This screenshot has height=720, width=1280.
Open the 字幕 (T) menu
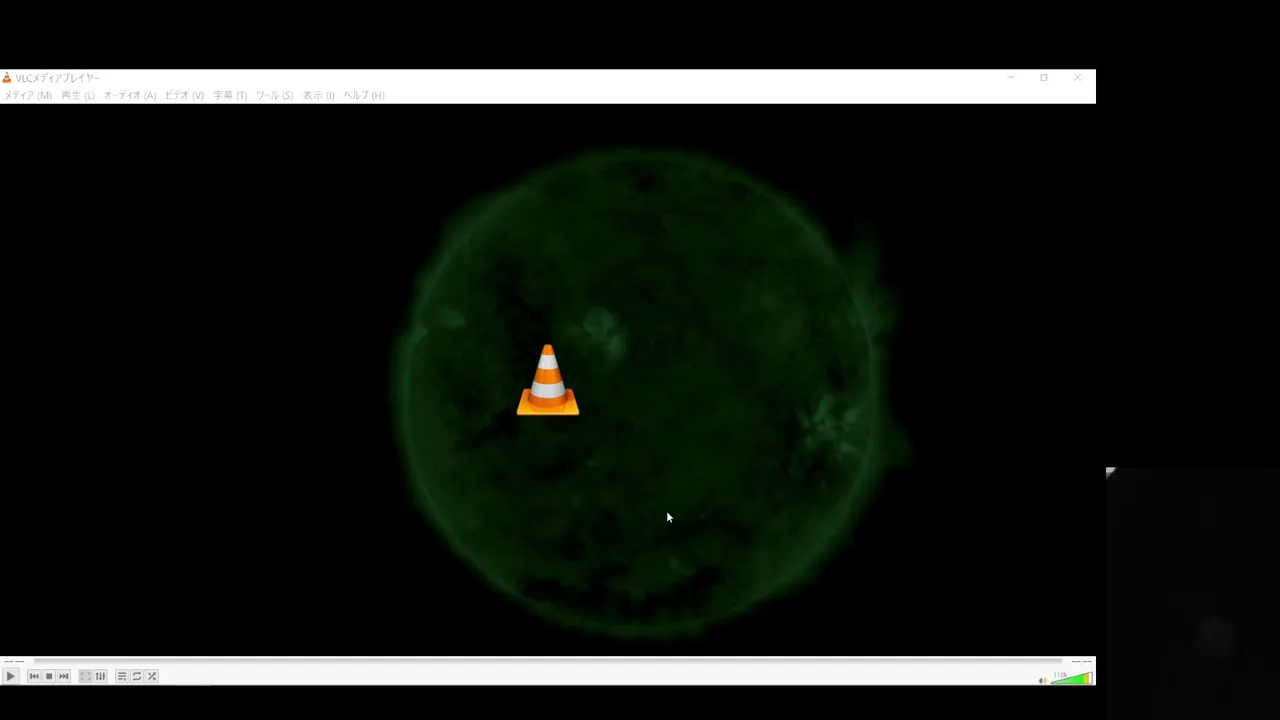click(x=230, y=95)
